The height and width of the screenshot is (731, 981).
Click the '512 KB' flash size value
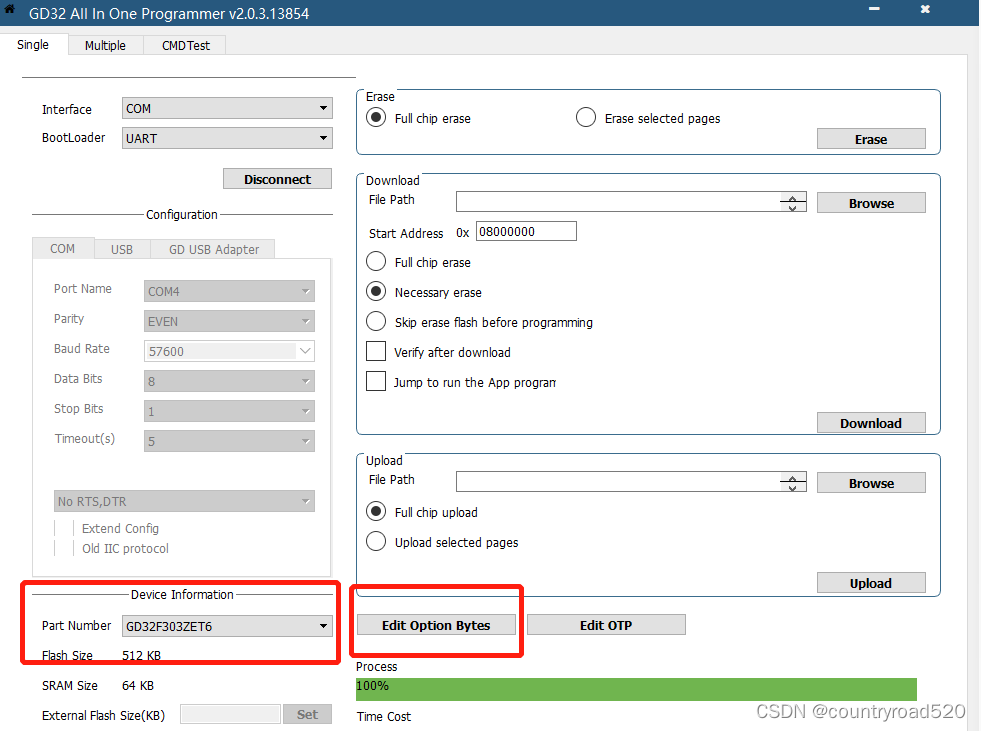141,655
